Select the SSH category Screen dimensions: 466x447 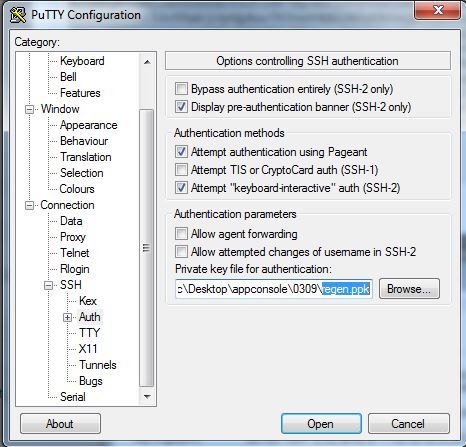pos(71,285)
